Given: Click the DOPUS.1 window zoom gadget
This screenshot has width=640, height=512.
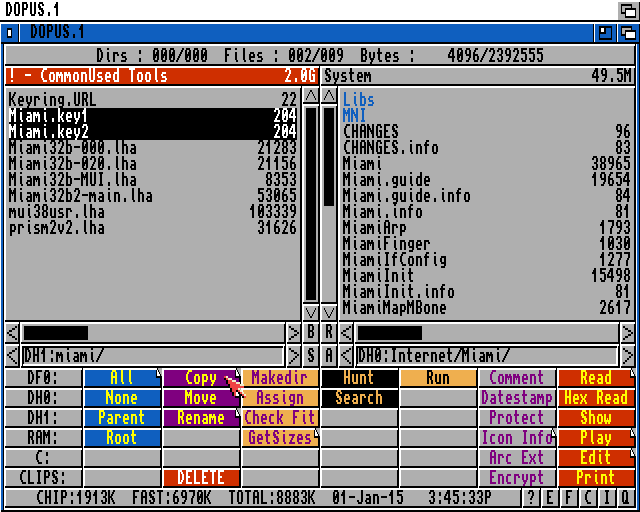Looking at the screenshot, I should coord(605,33).
